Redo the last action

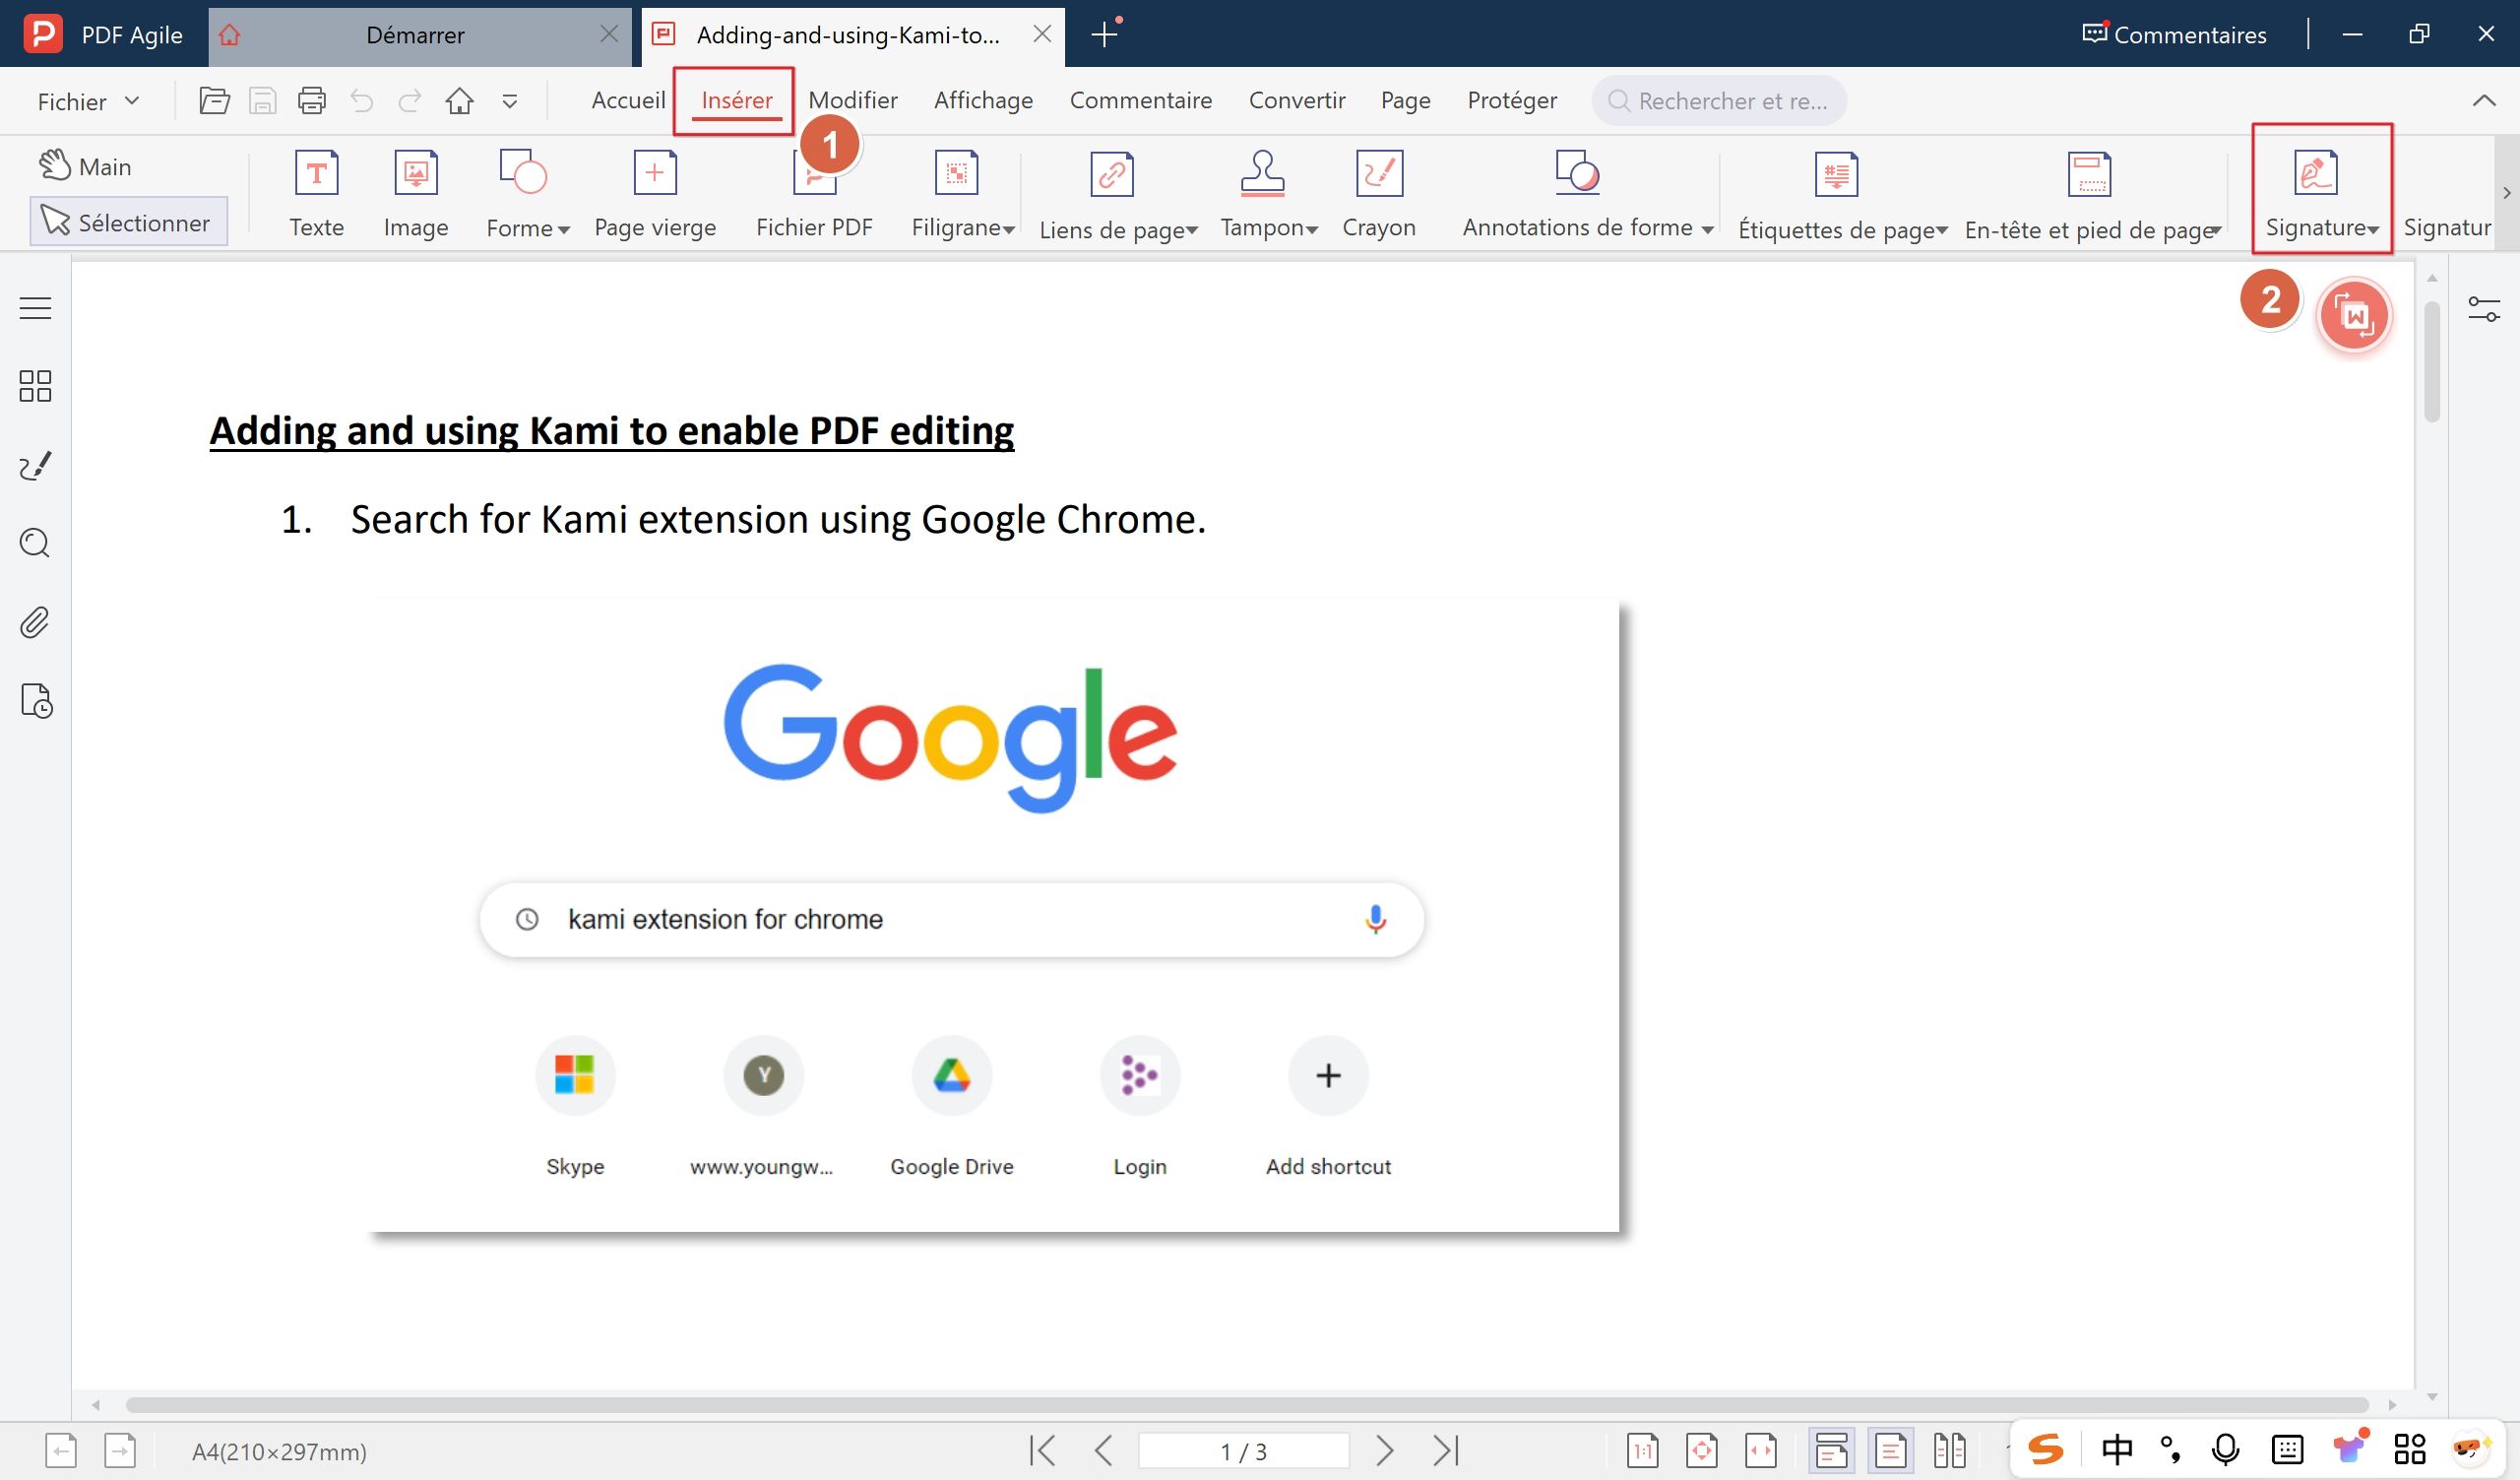410,101
